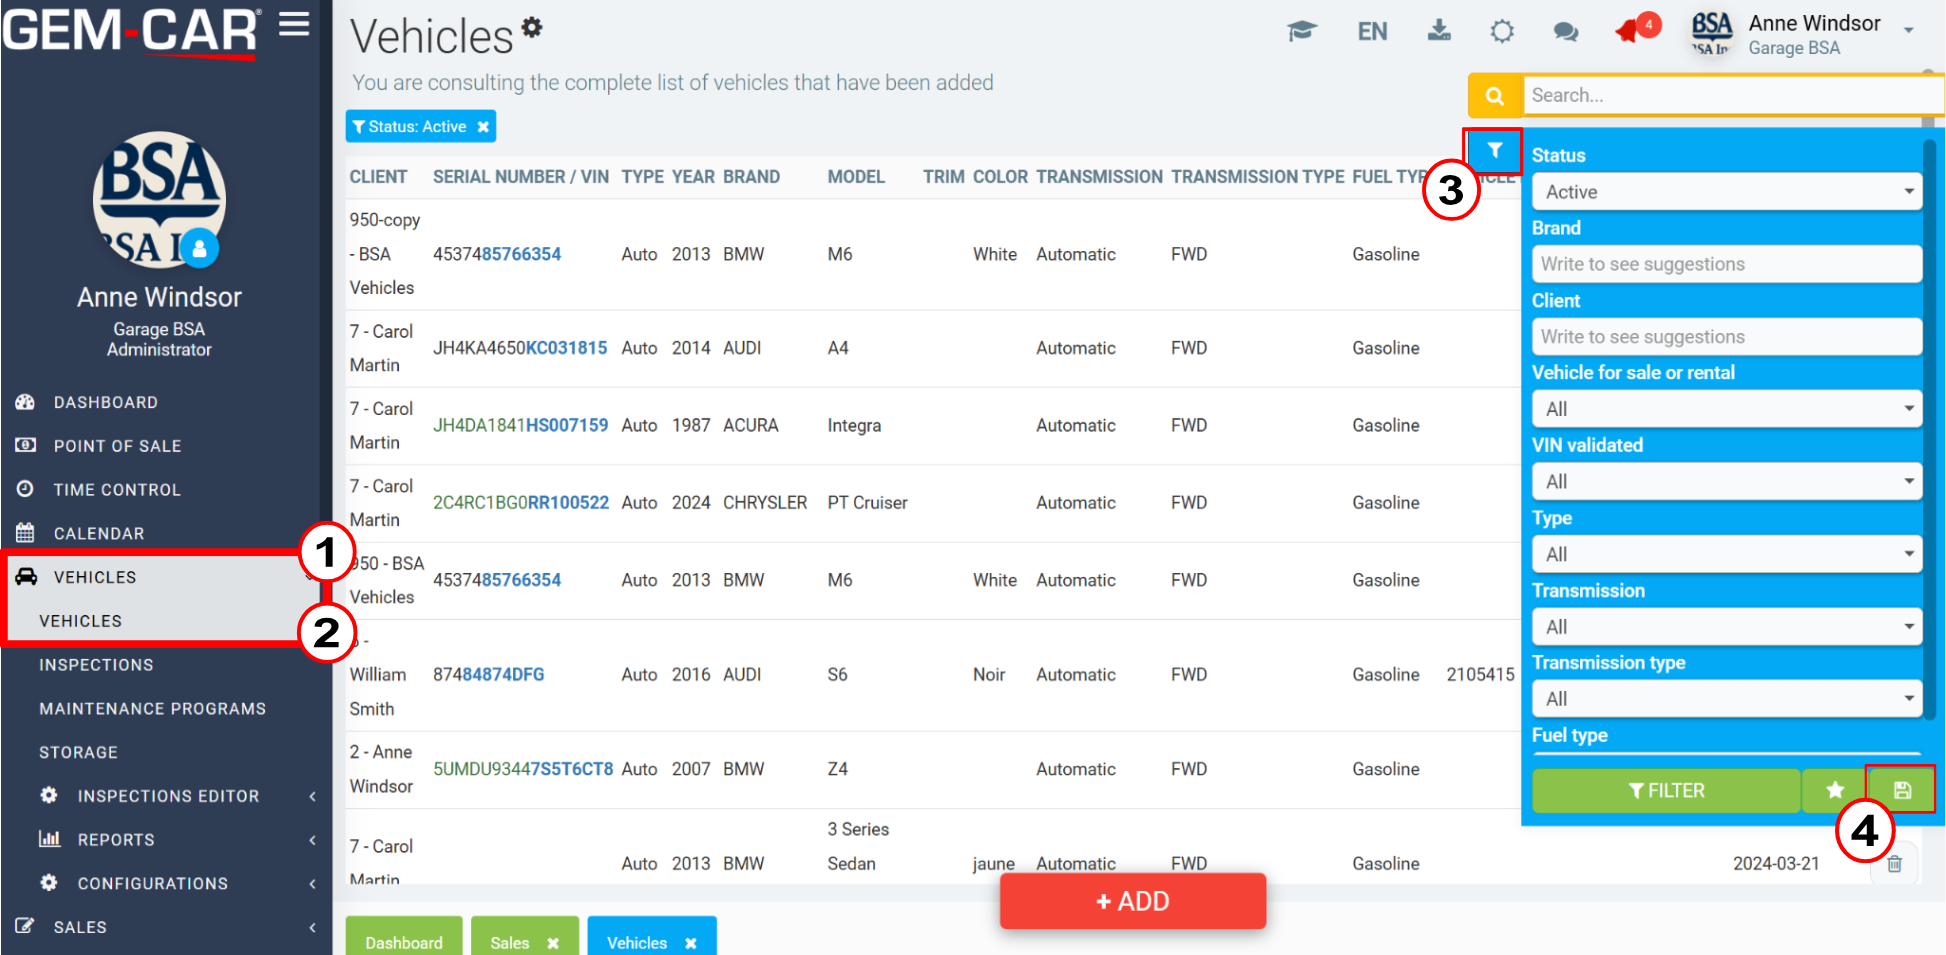Image resolution: width=1946 pixels, height=955 pixels.
Task: Delete the row using the trash icon
Action: coord(1894,864)
